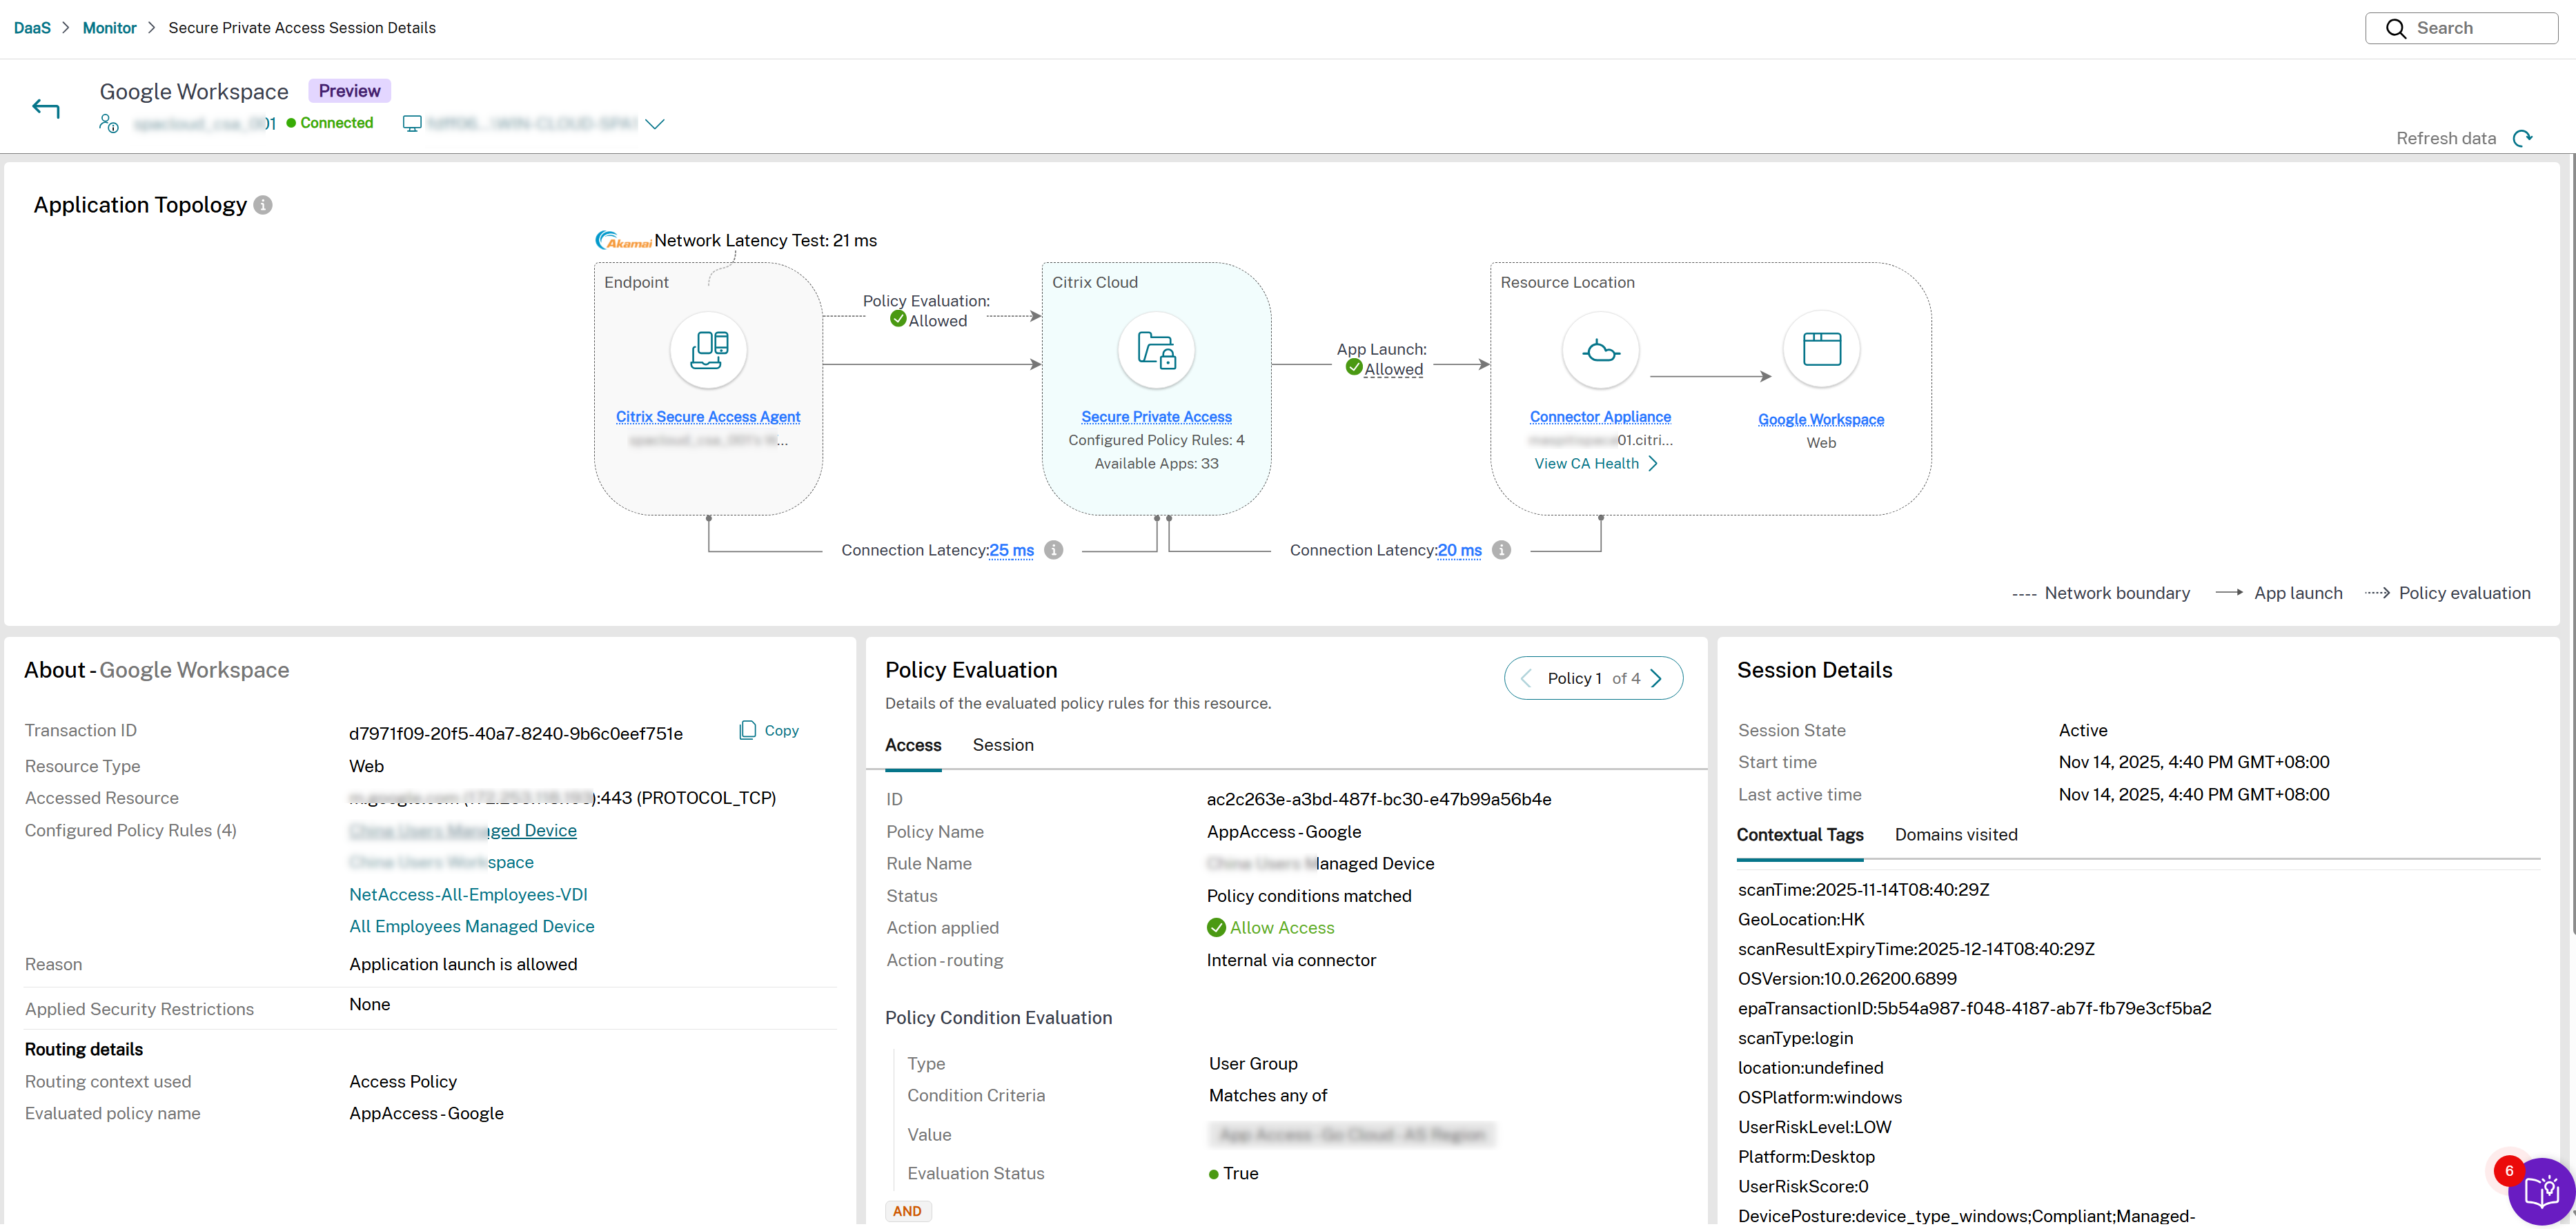The image size is (2576, 1229).
Task: Click the Citrix Secure Access Agent endpoint icon
Action: tap(709, 351)
